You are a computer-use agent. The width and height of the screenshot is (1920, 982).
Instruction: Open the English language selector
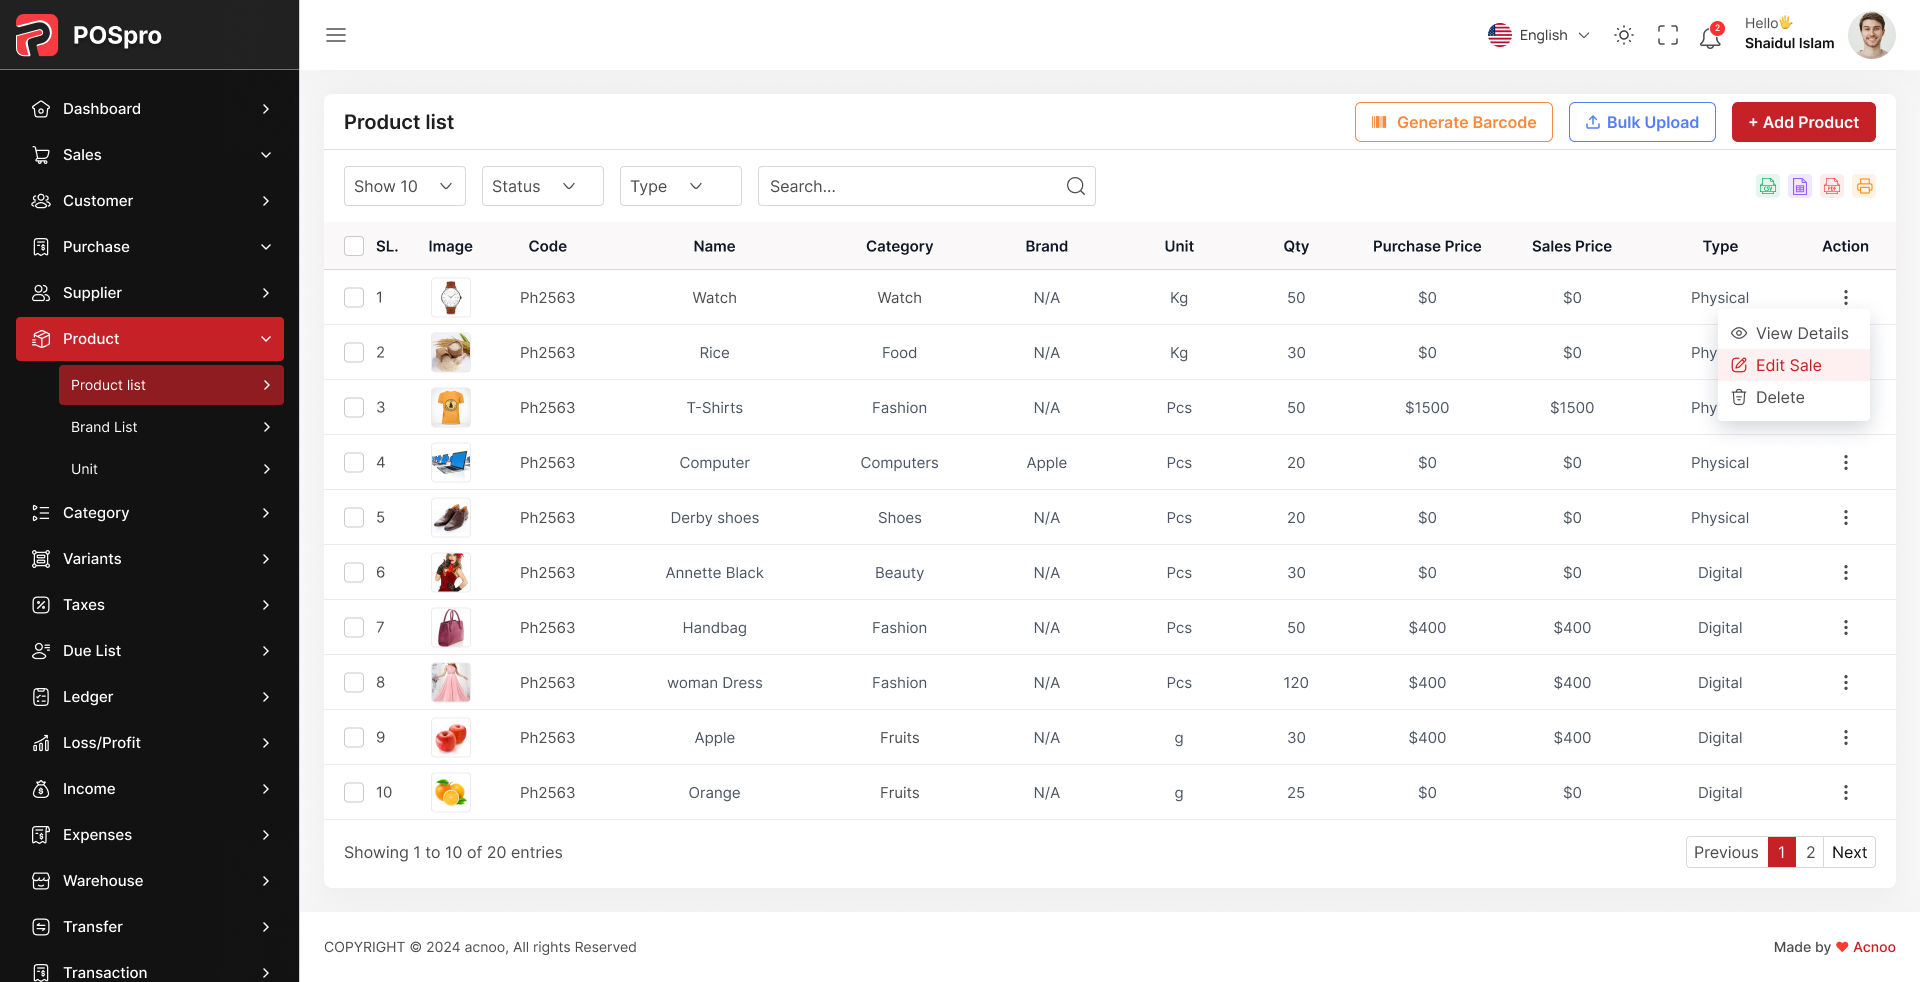[1538, 35]
